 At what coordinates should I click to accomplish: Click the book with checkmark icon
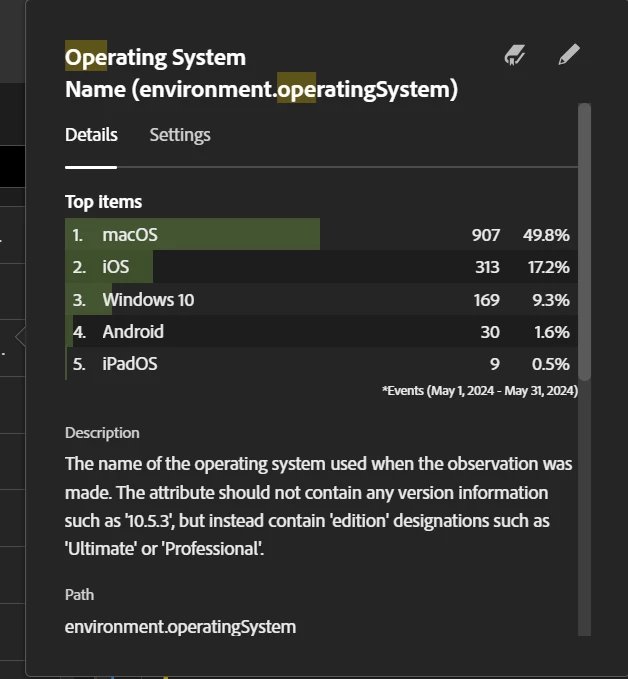(x=515, y=55)
